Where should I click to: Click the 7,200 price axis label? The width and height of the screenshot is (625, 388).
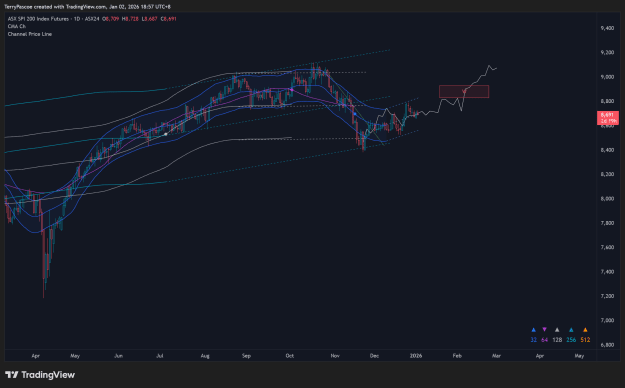coord(607,296)
